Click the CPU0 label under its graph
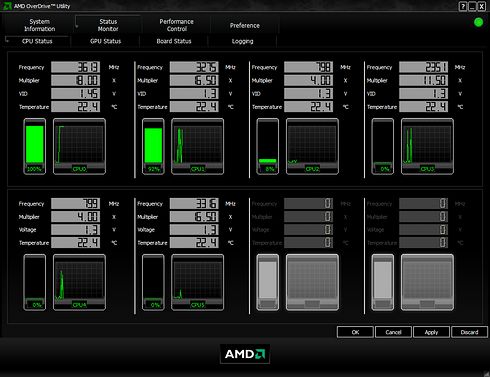The image size is (490, 377). [x=79, y=169]
